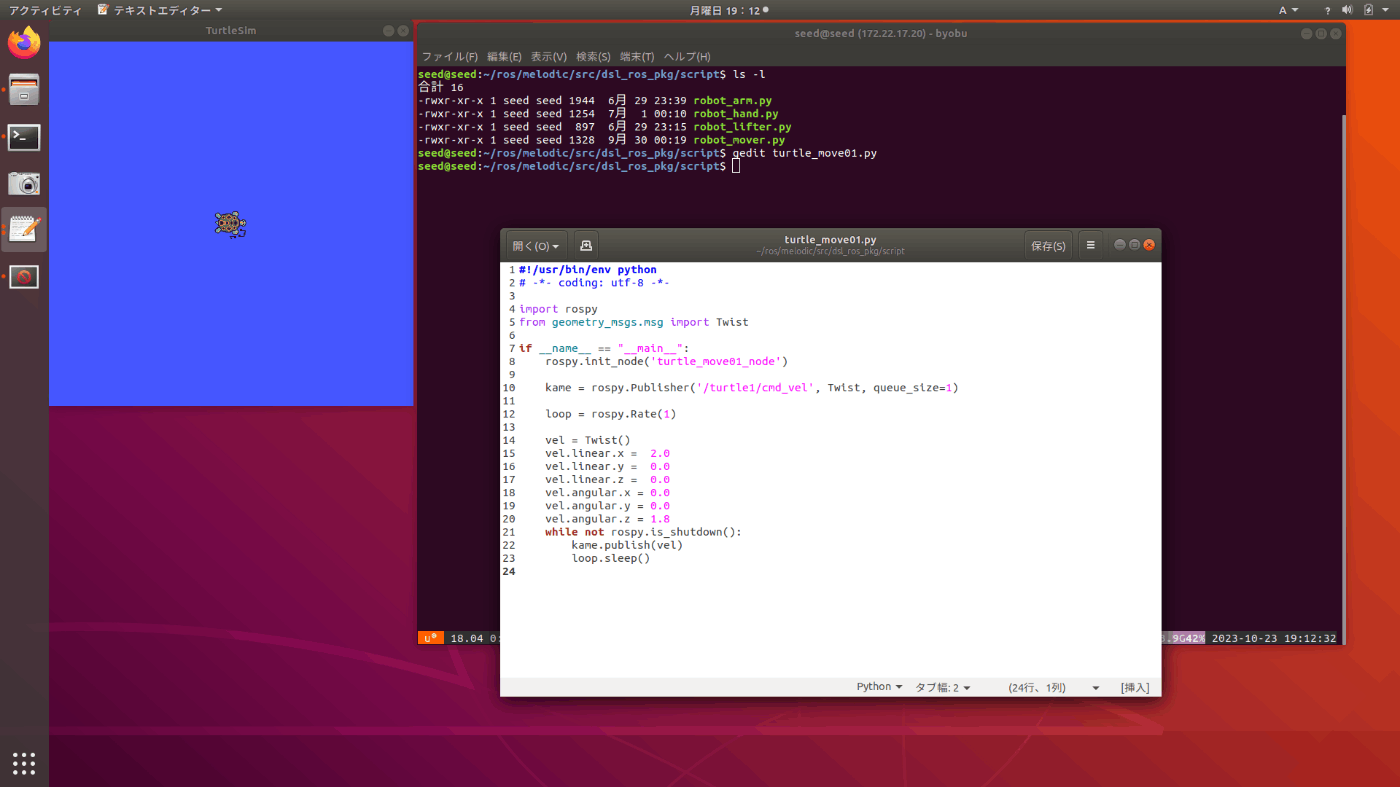Screen dimensions: 1400x787
Task: Open the 端末(T) terminal menu
Action: pyautogui.click(x=636, y=57)
